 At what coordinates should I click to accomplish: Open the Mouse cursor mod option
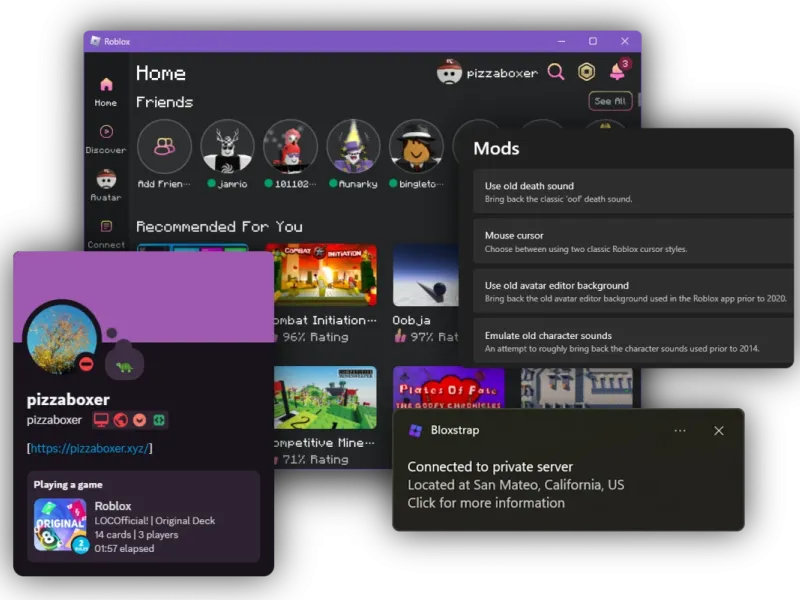633,241
